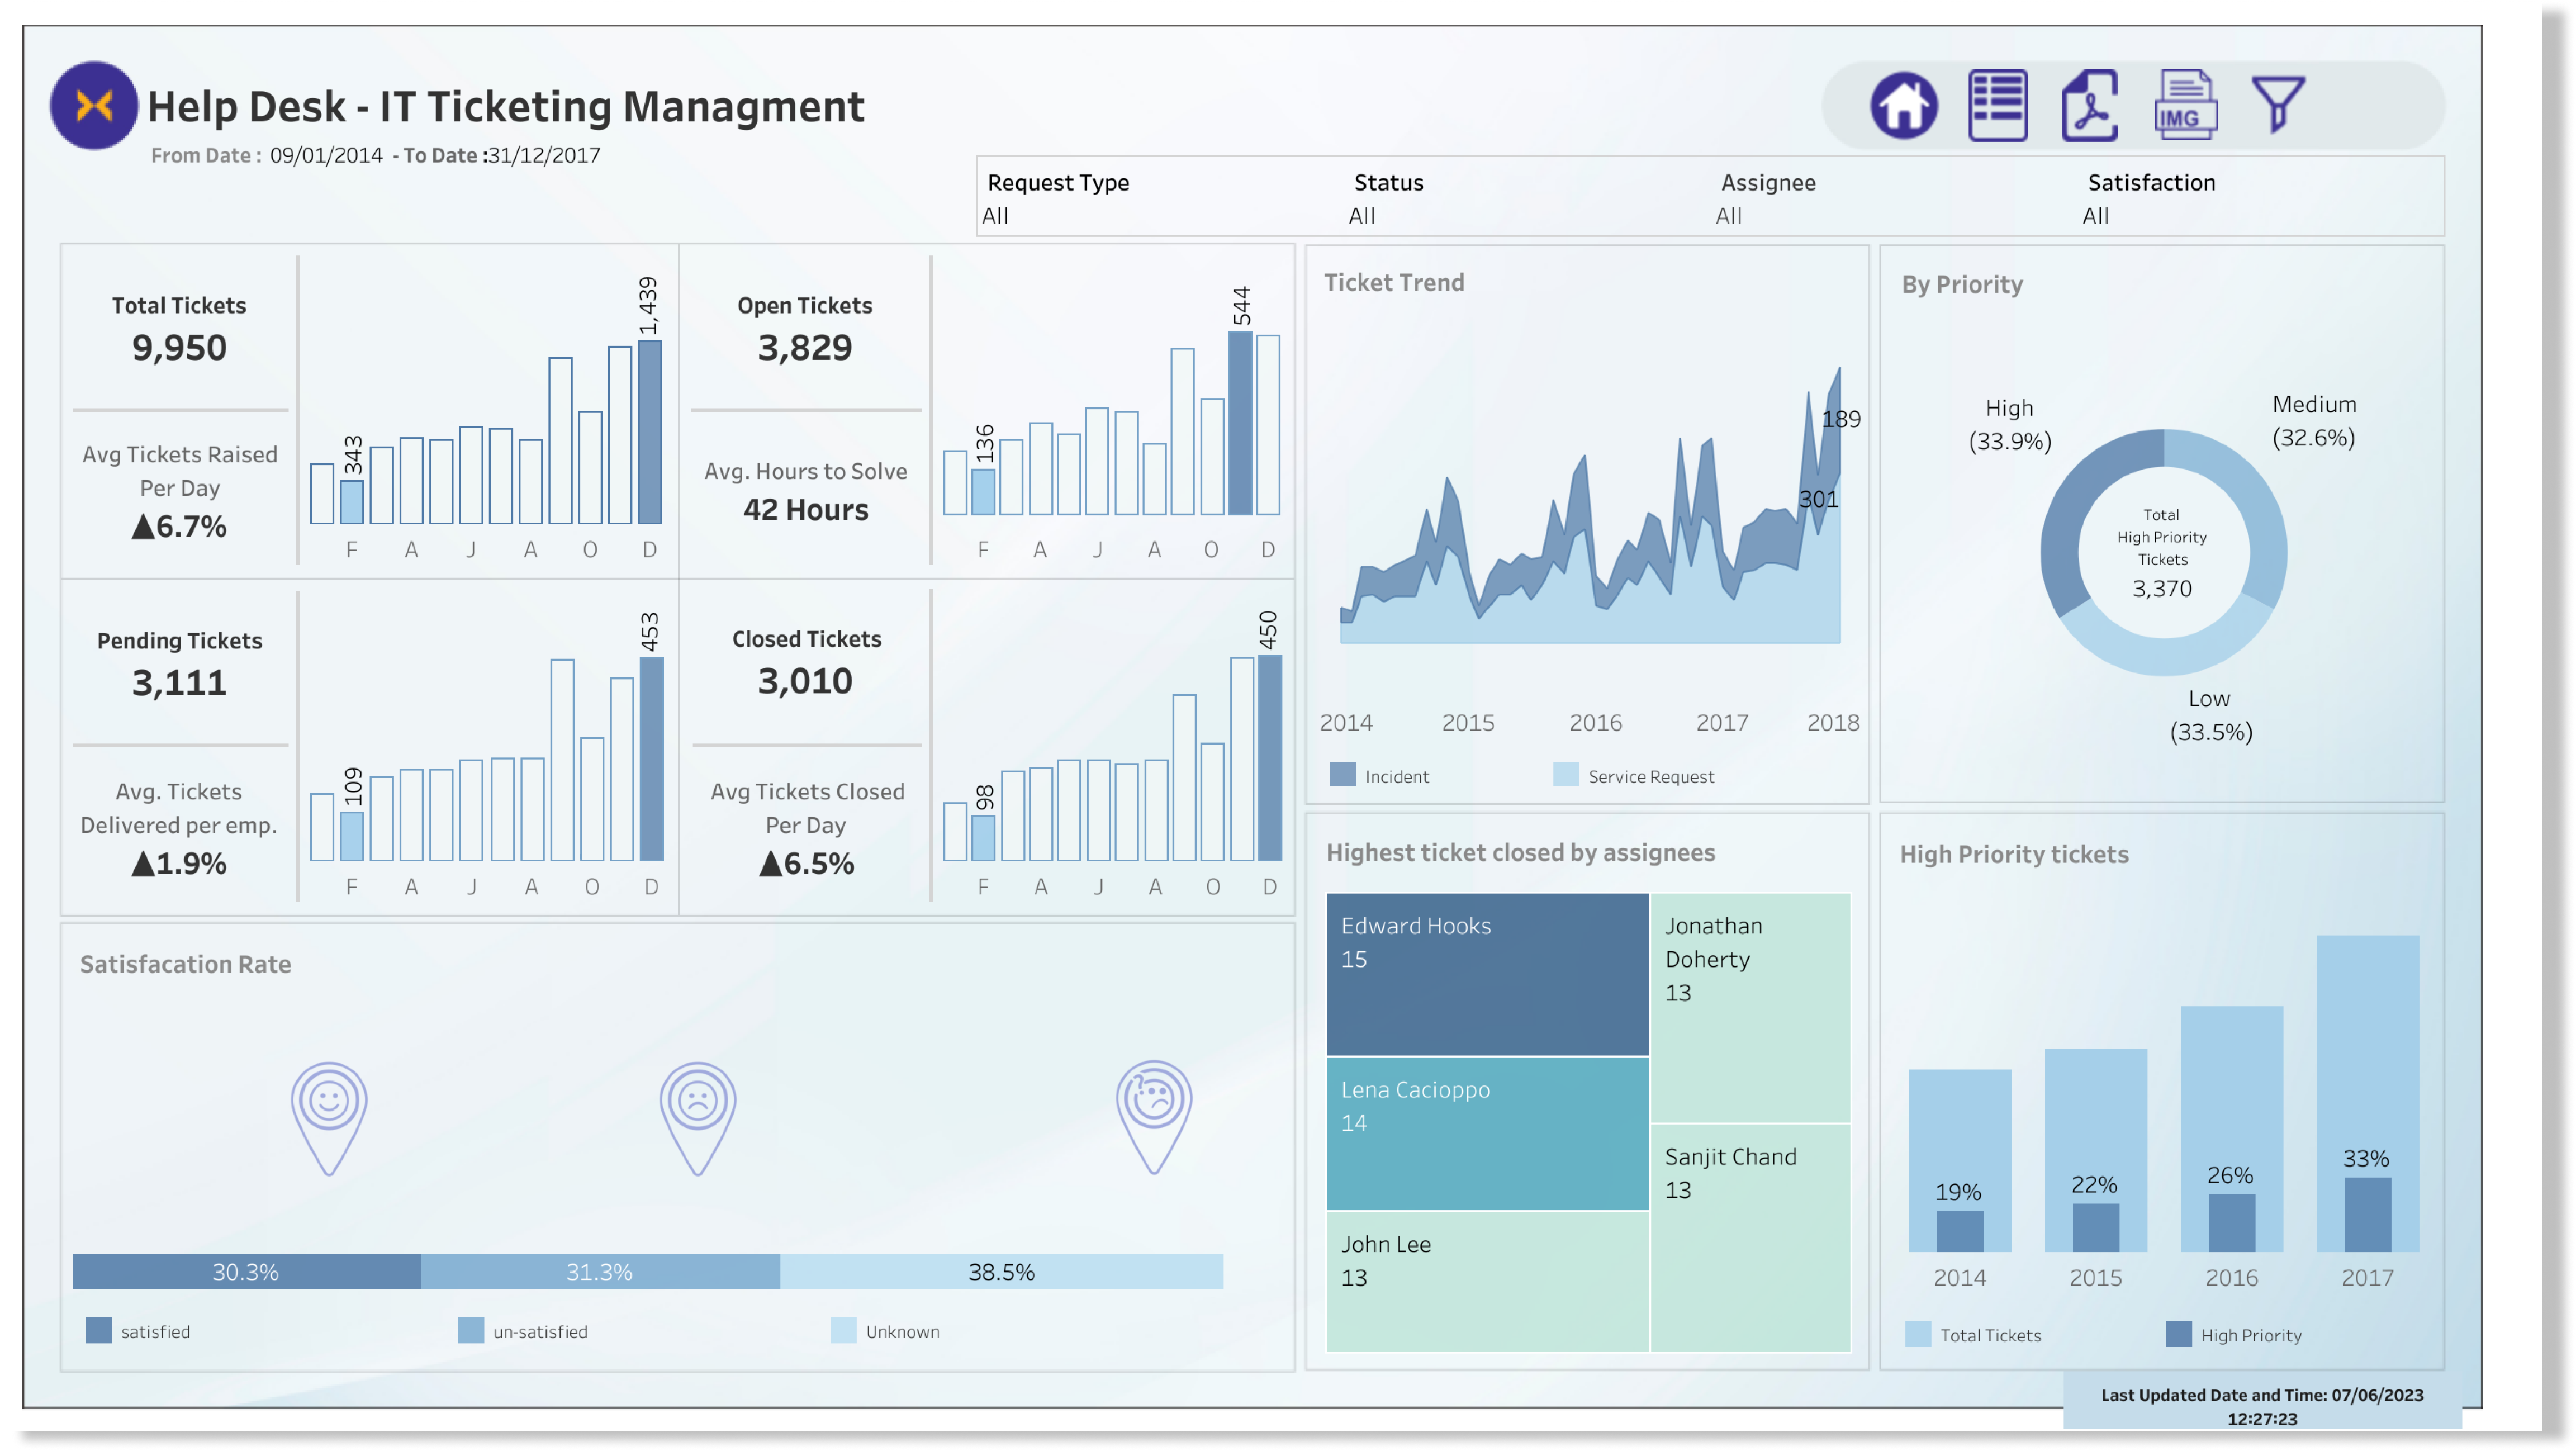Click the High (33.9%) donut segment label

[2009, 424]
